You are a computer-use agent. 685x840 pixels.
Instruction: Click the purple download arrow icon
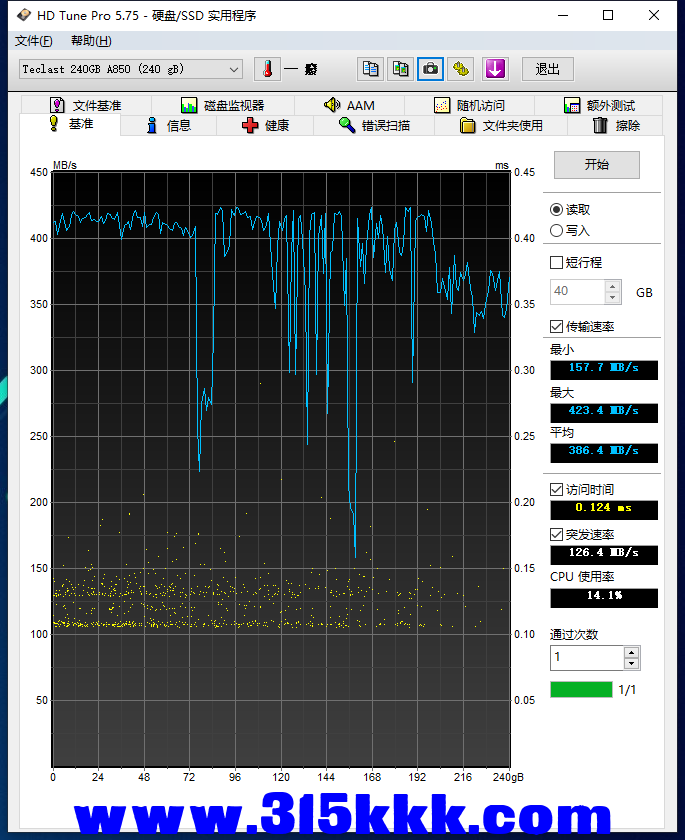(495, 69)
